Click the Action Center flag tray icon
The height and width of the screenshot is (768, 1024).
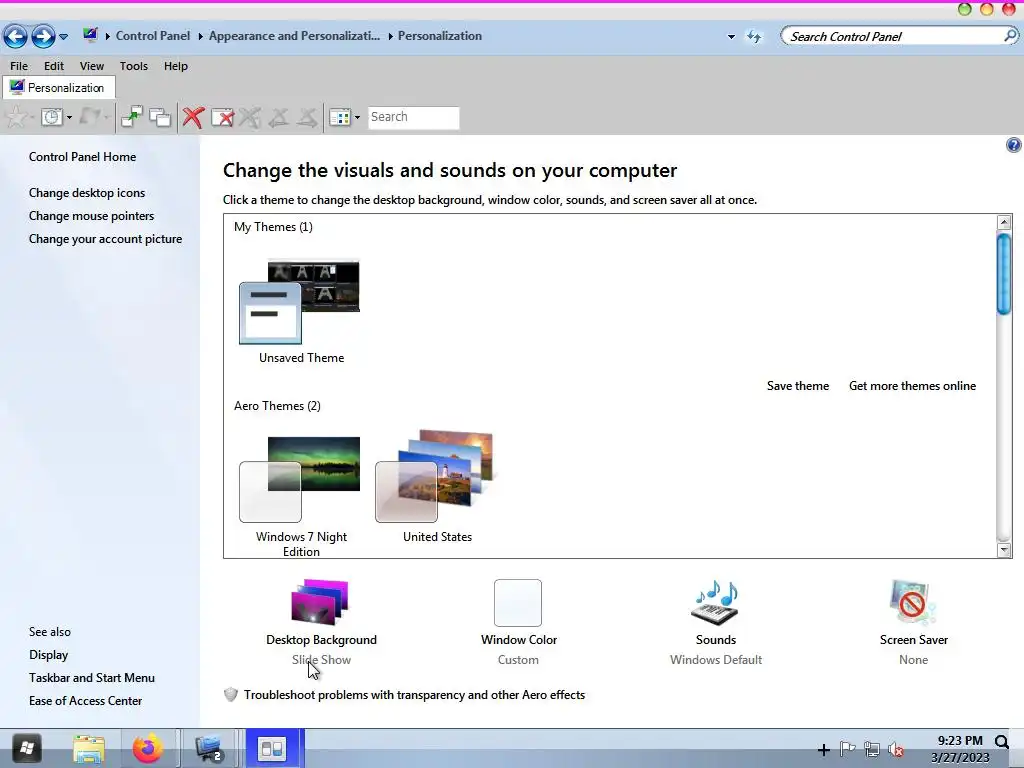[x=847, y=748]
